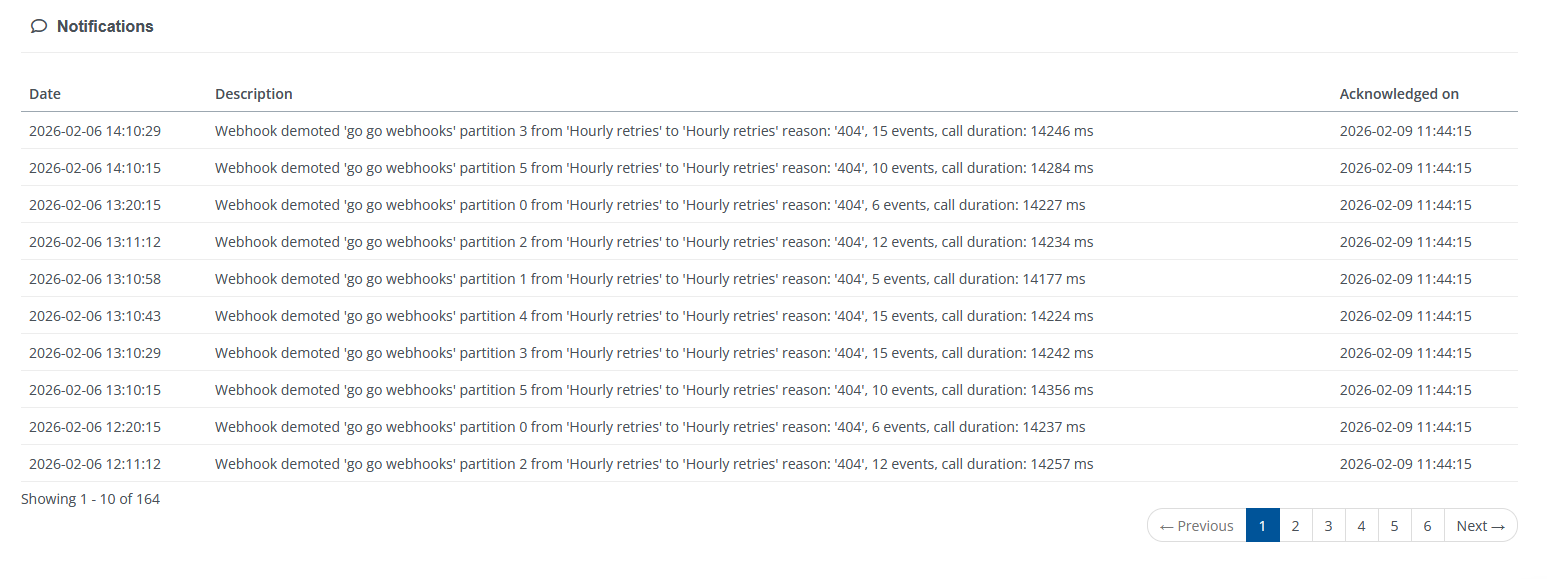Image resolution: width=1547 pixels, height=579 pixels.
Task: Click the Notifications heading title
Action: [x=105, y=27]
